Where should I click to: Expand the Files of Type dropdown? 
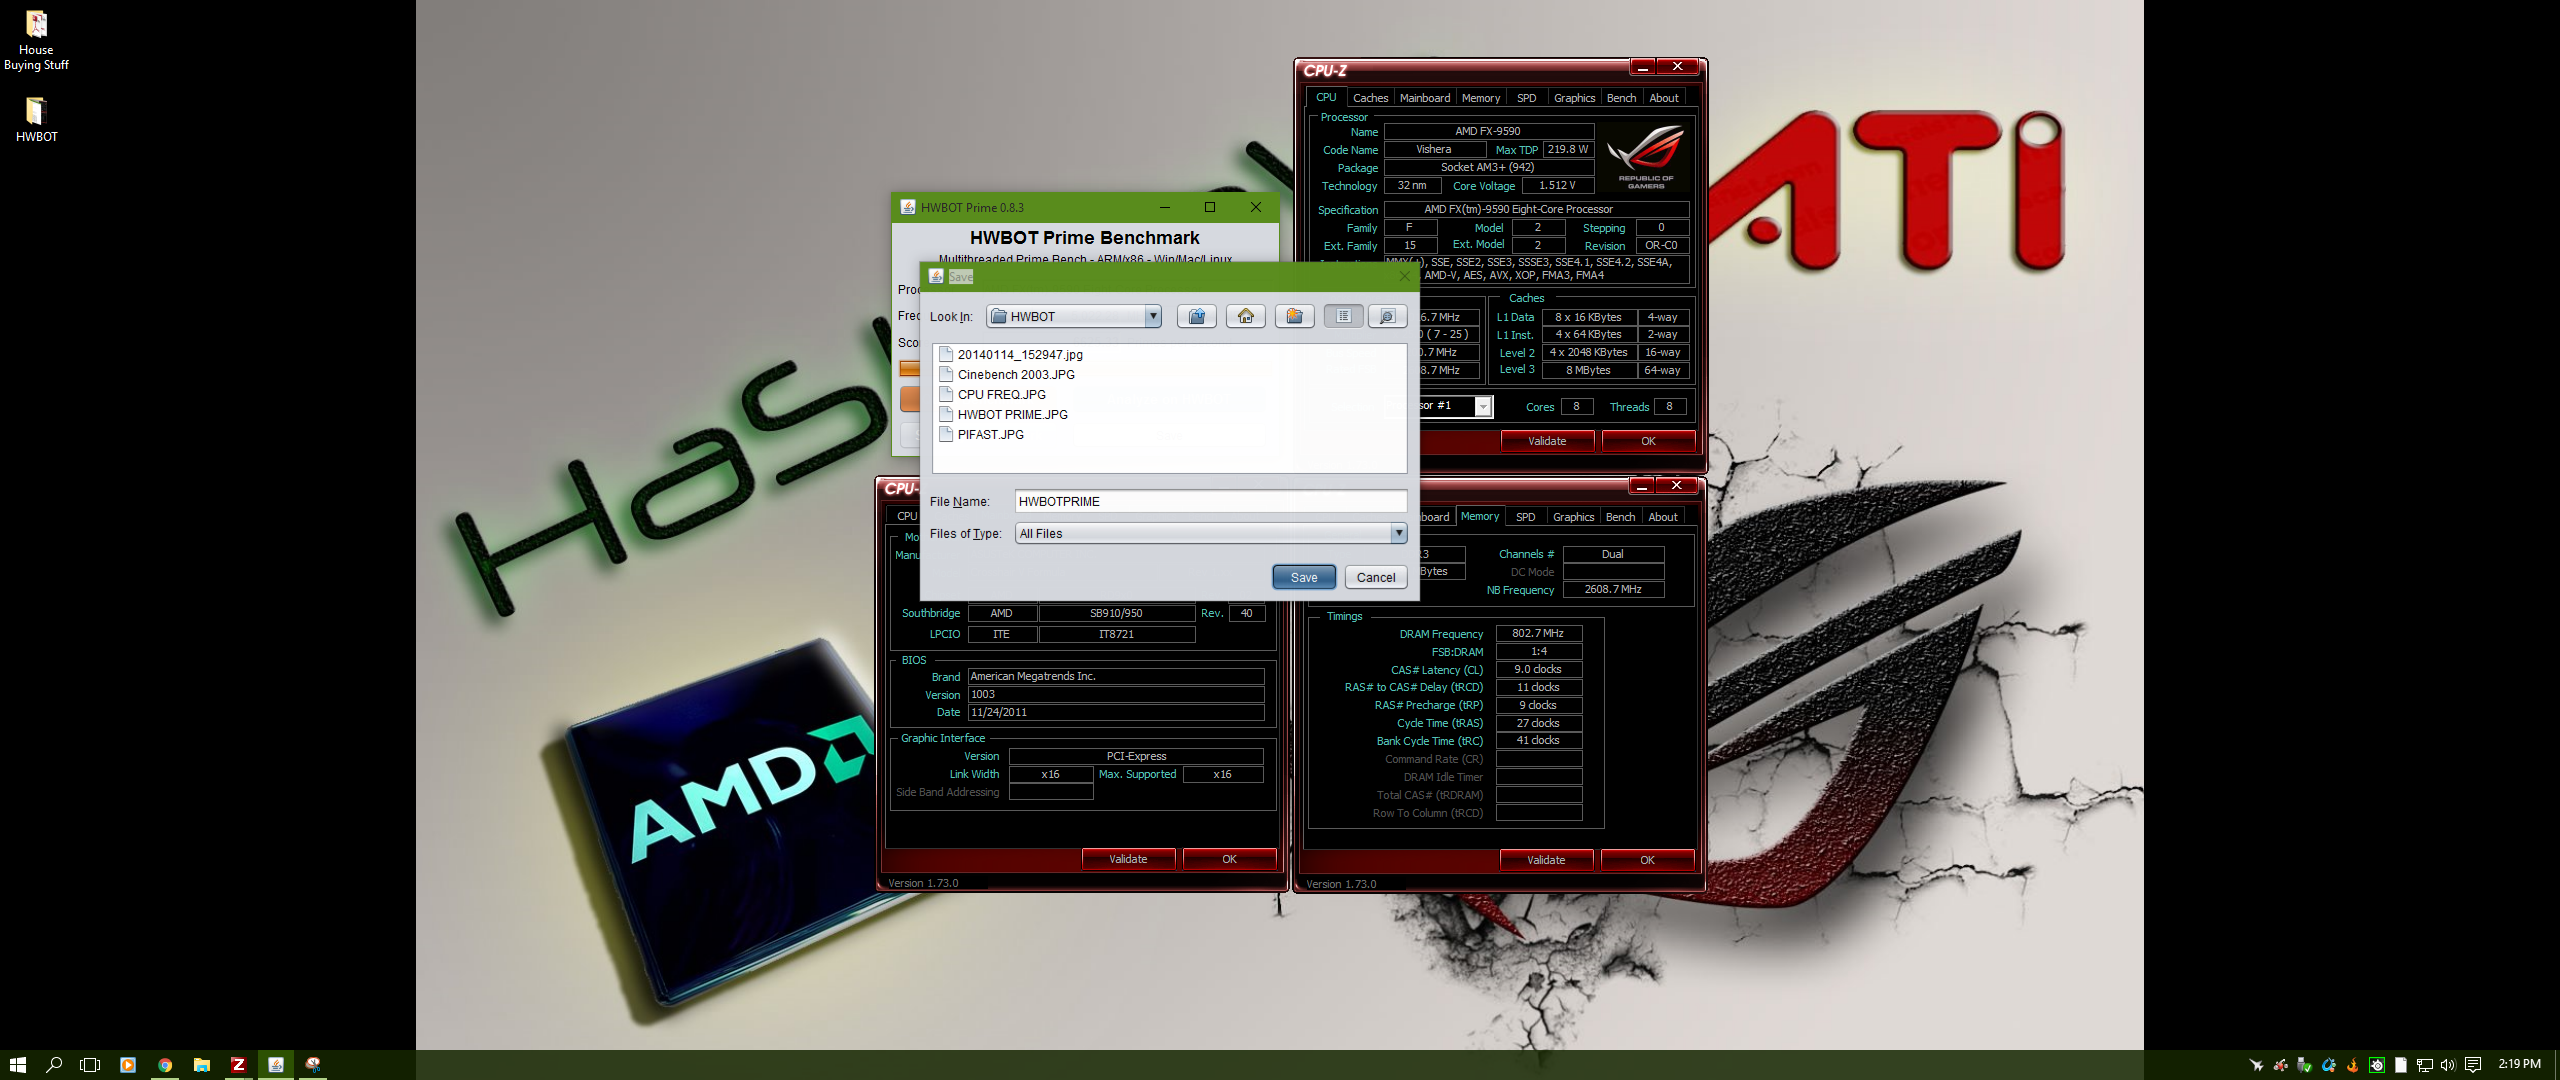[x=1399, y=533]
